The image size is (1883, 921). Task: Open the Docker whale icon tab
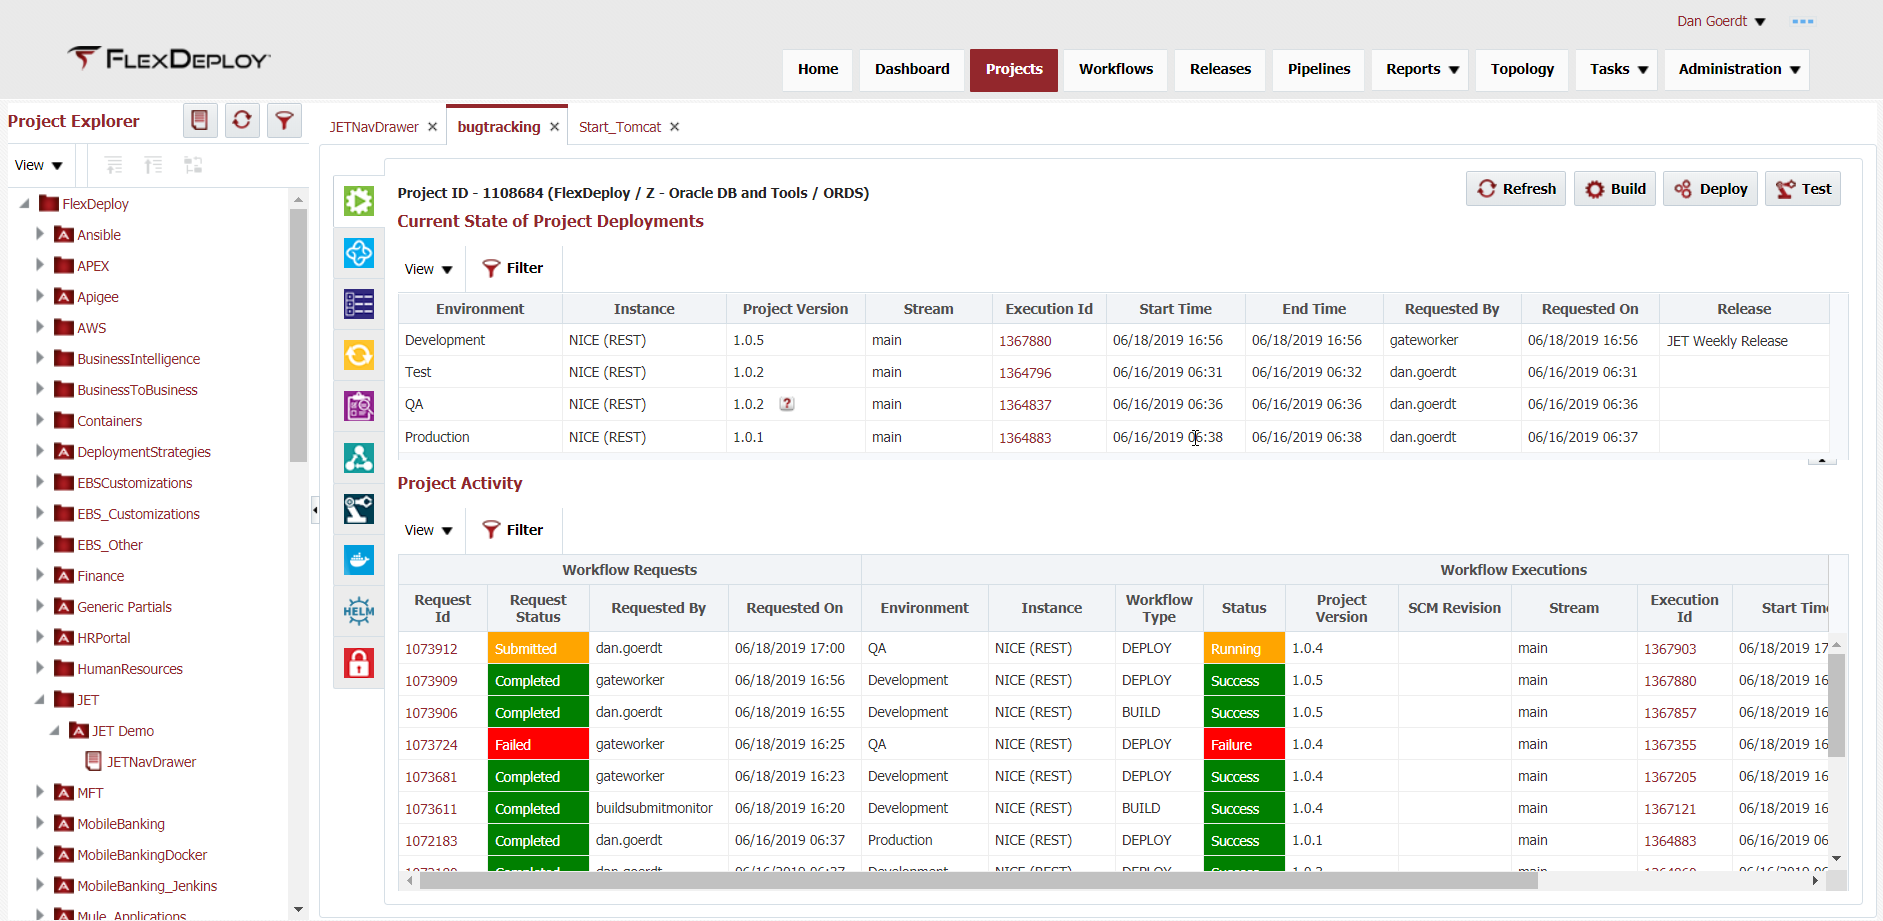pos(359,560)
